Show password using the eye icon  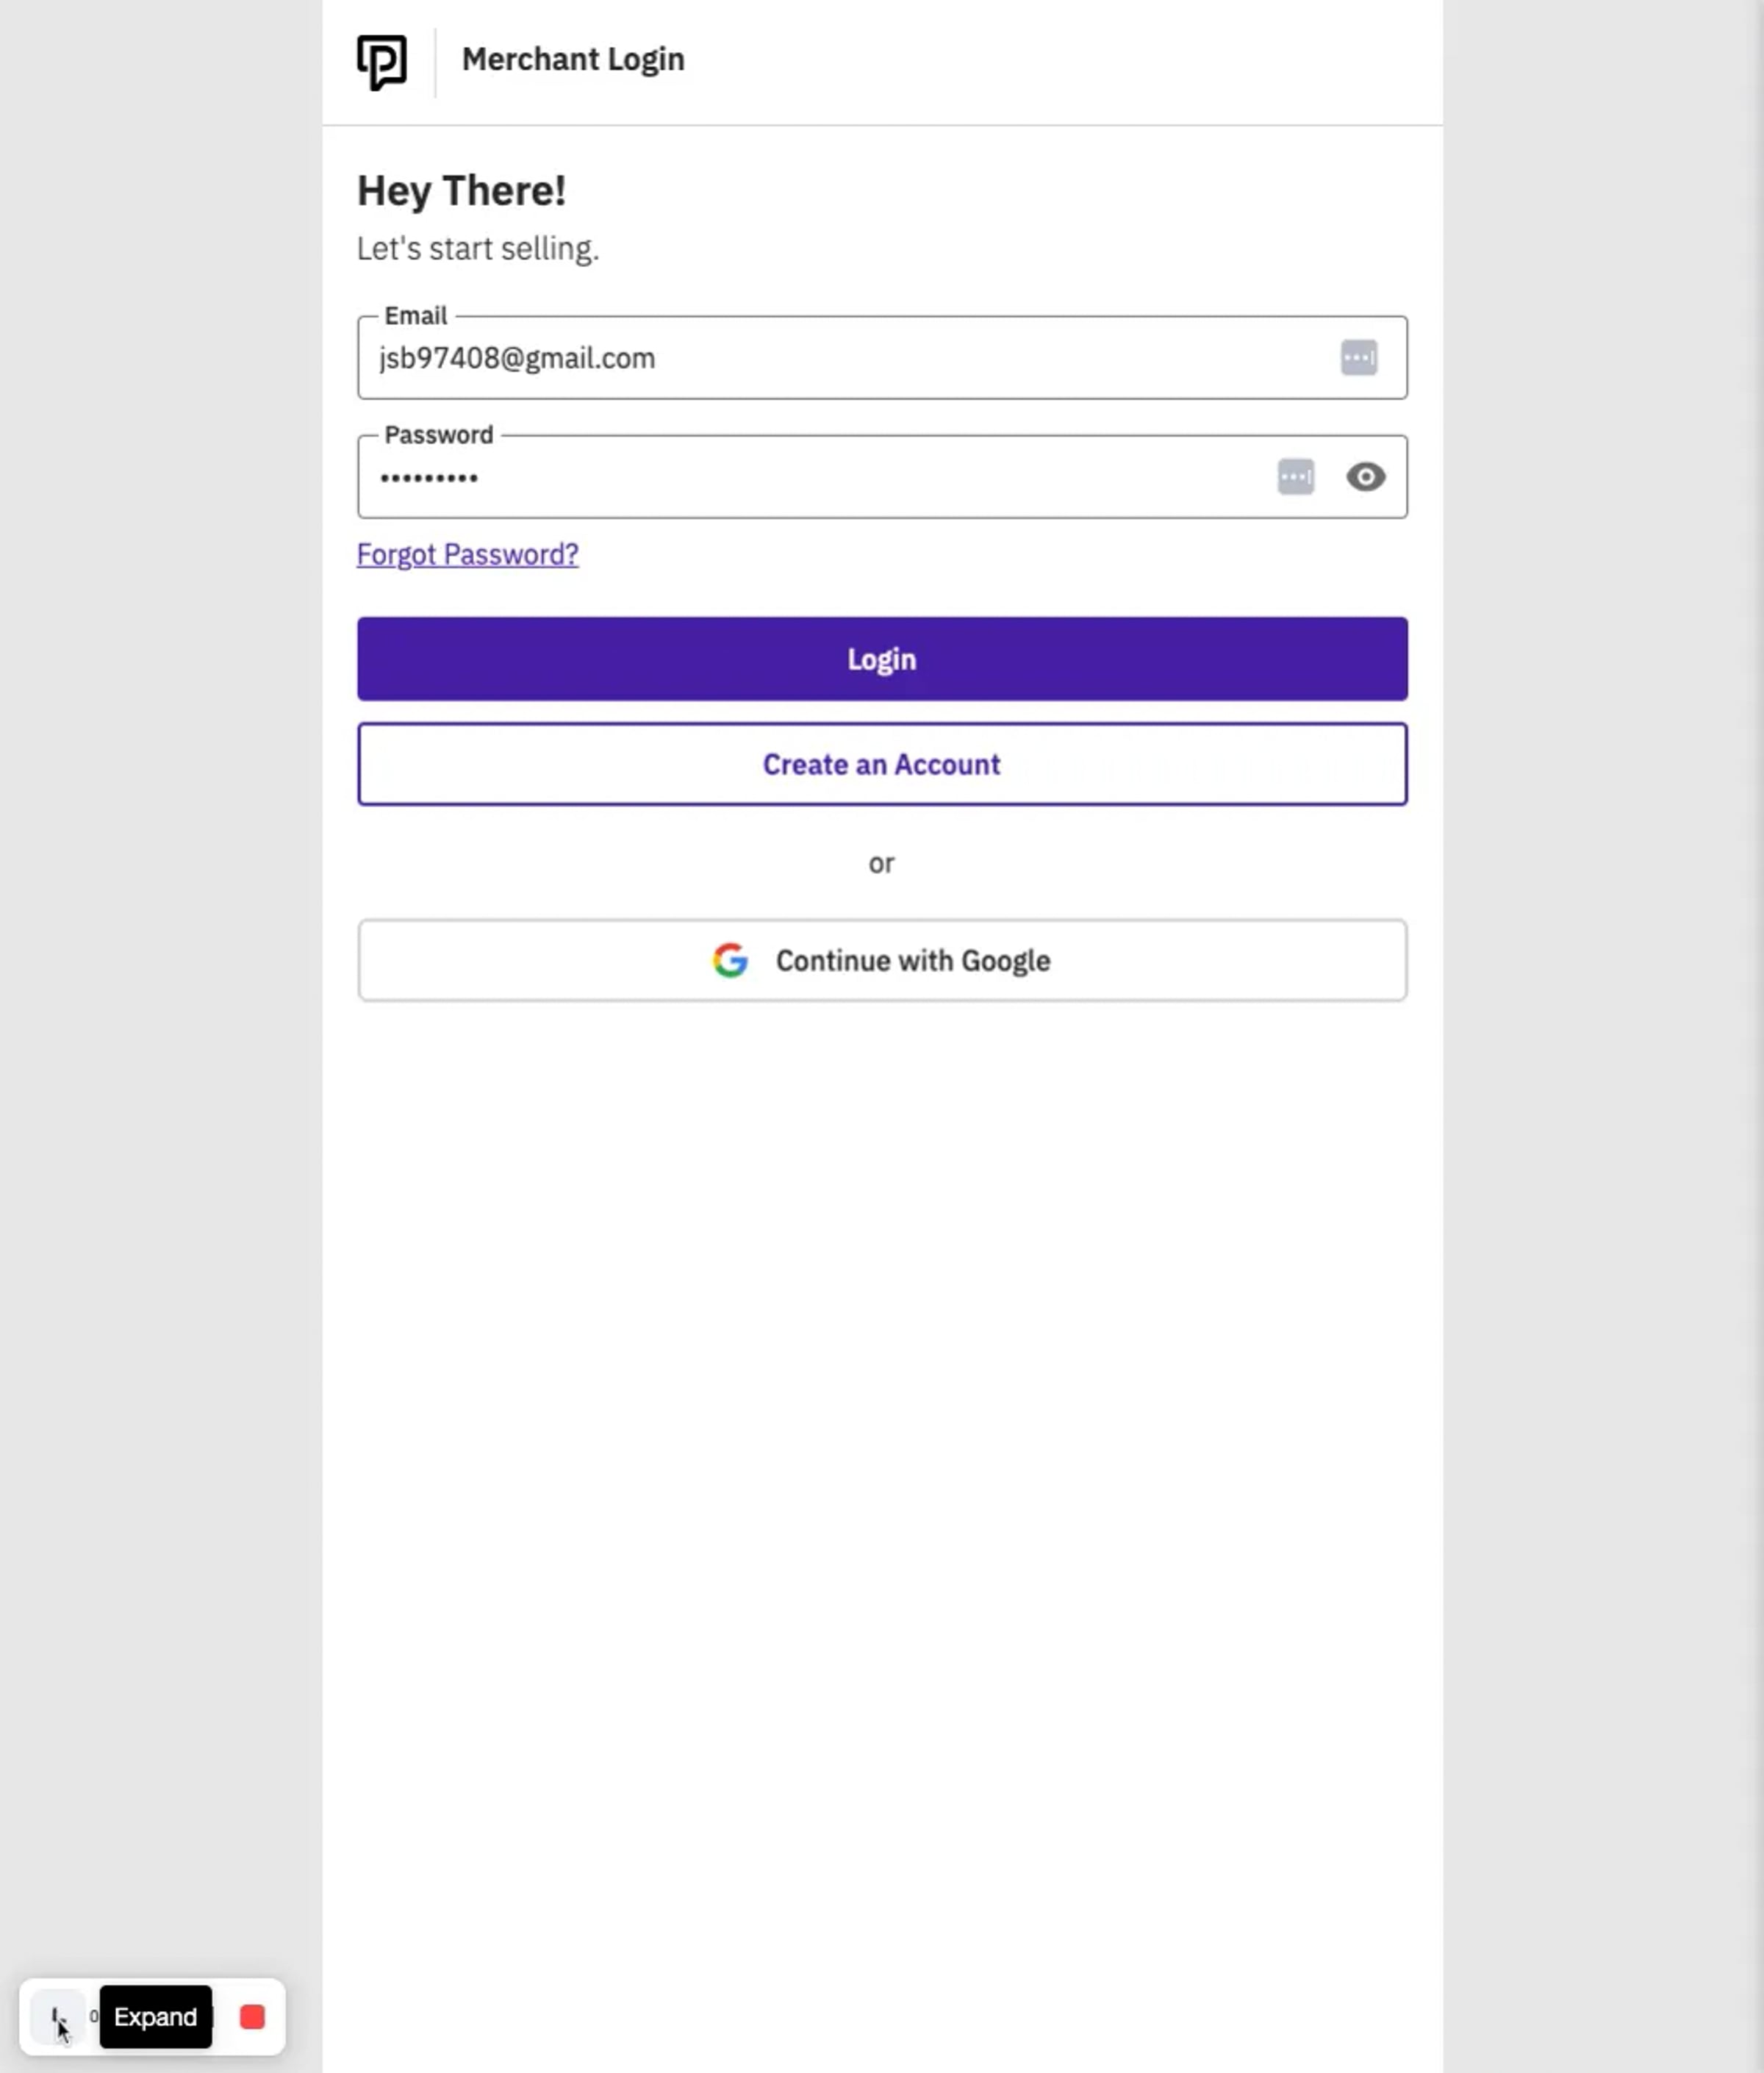1365,476
